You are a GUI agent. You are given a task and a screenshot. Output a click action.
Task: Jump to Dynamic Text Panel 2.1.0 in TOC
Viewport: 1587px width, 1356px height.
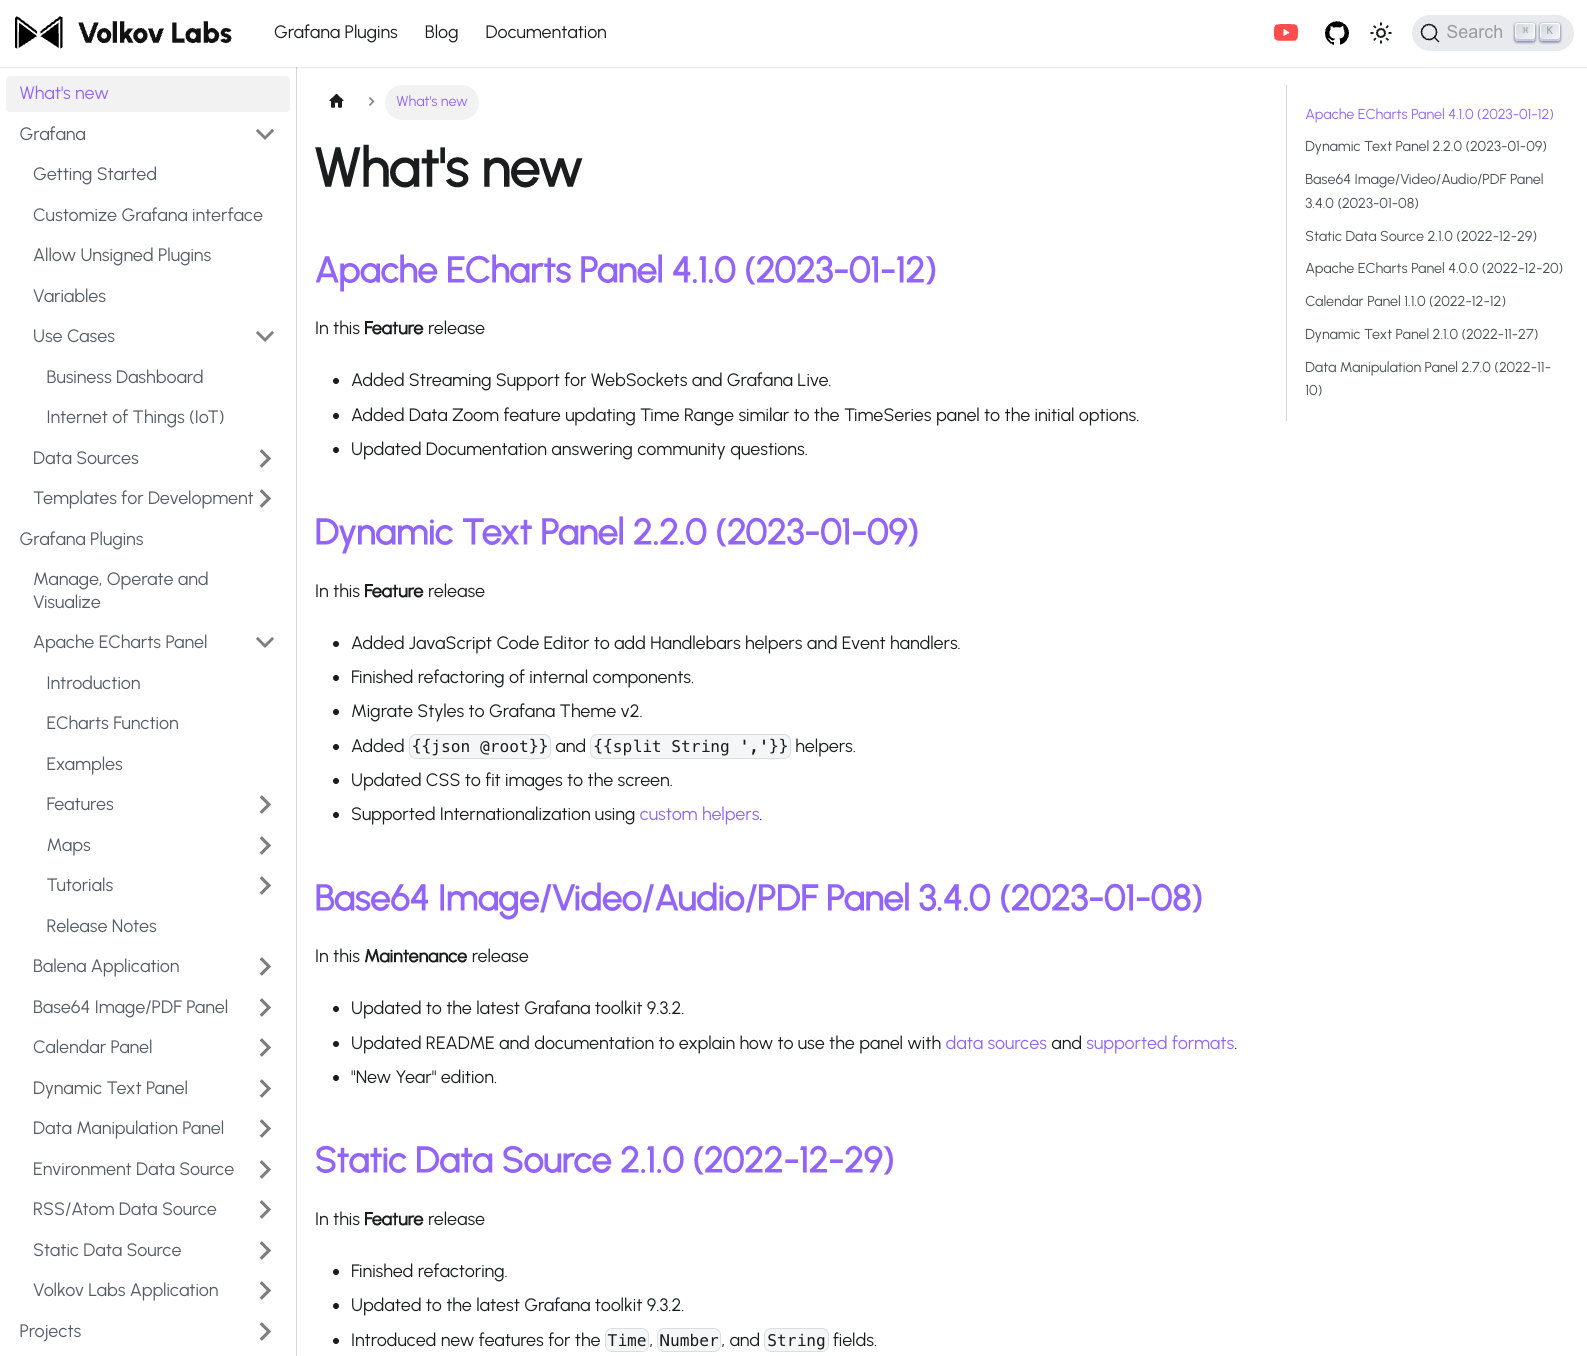(x=1421, y=334)
